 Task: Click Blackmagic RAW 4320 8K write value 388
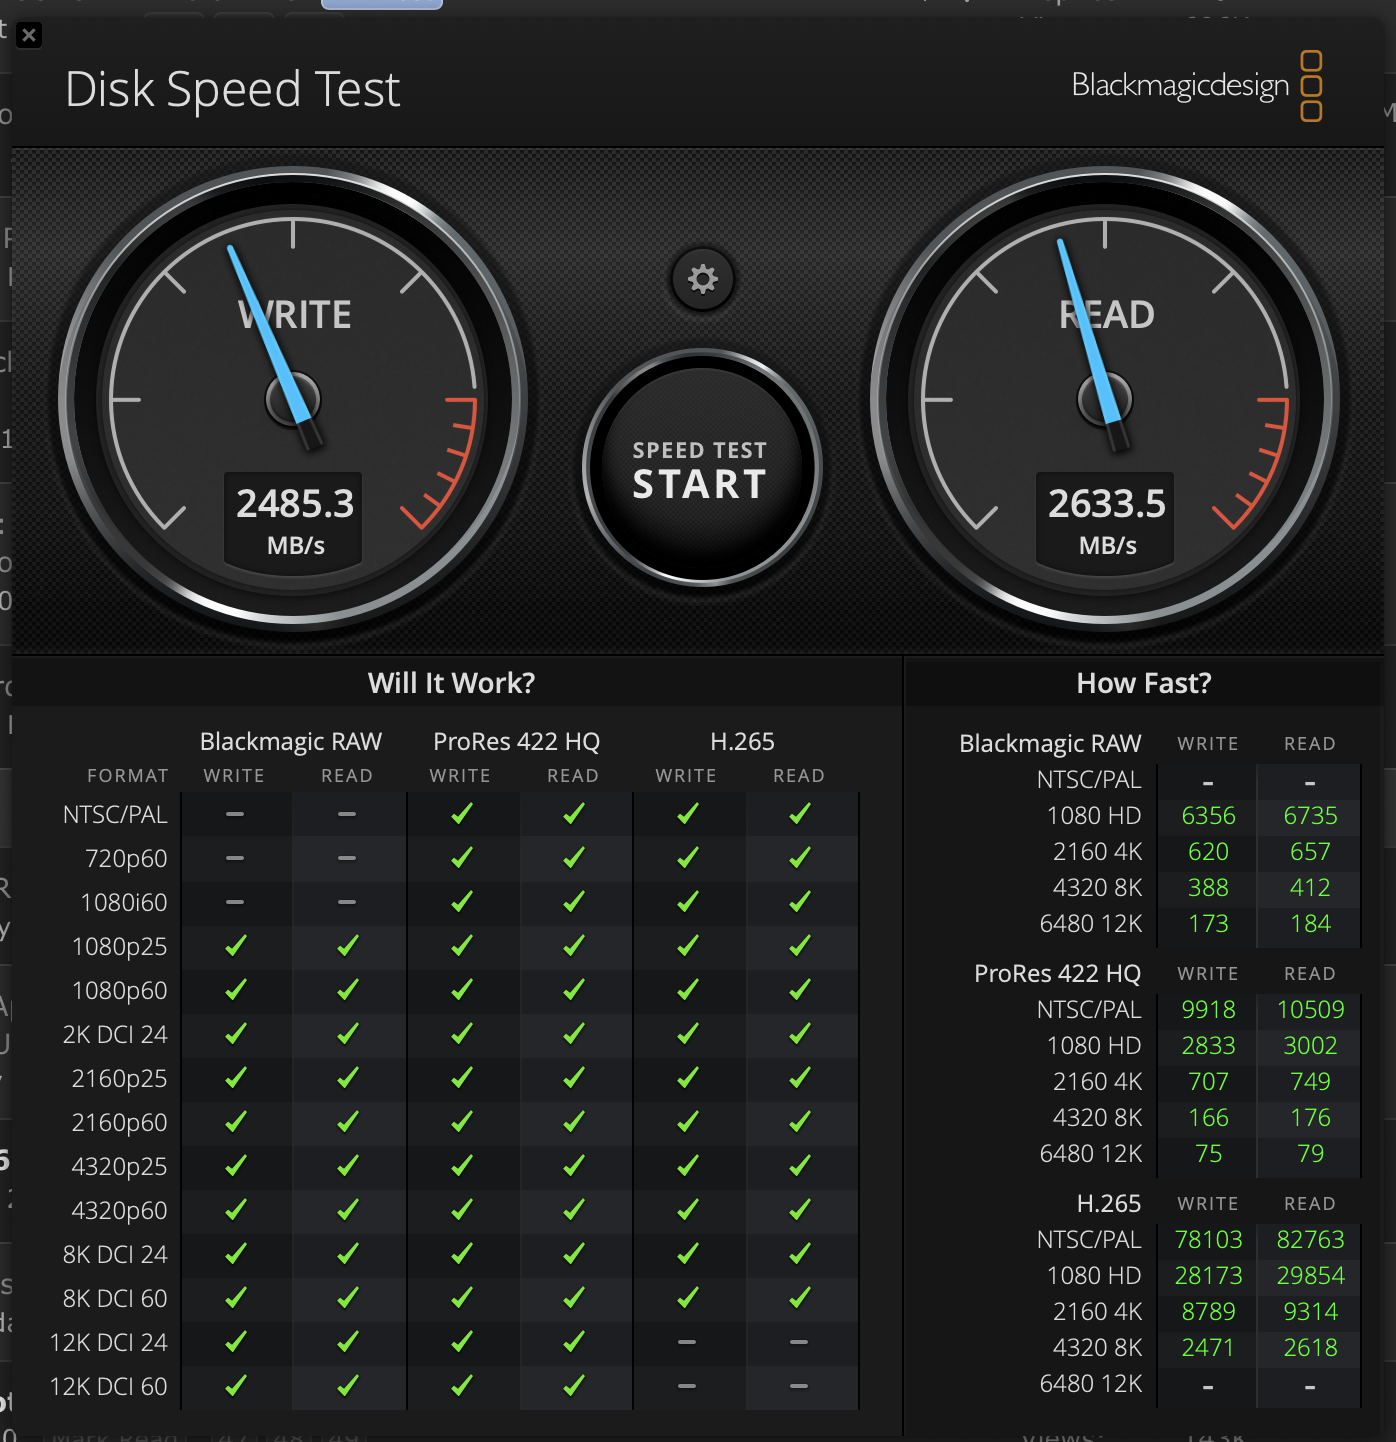tap(1209, 888)
